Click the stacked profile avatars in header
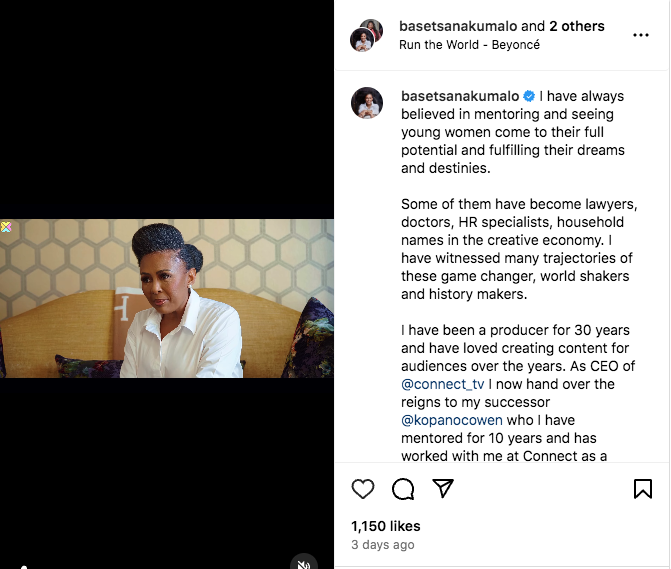This screenshot has width=671, height=569. (366, 35)
